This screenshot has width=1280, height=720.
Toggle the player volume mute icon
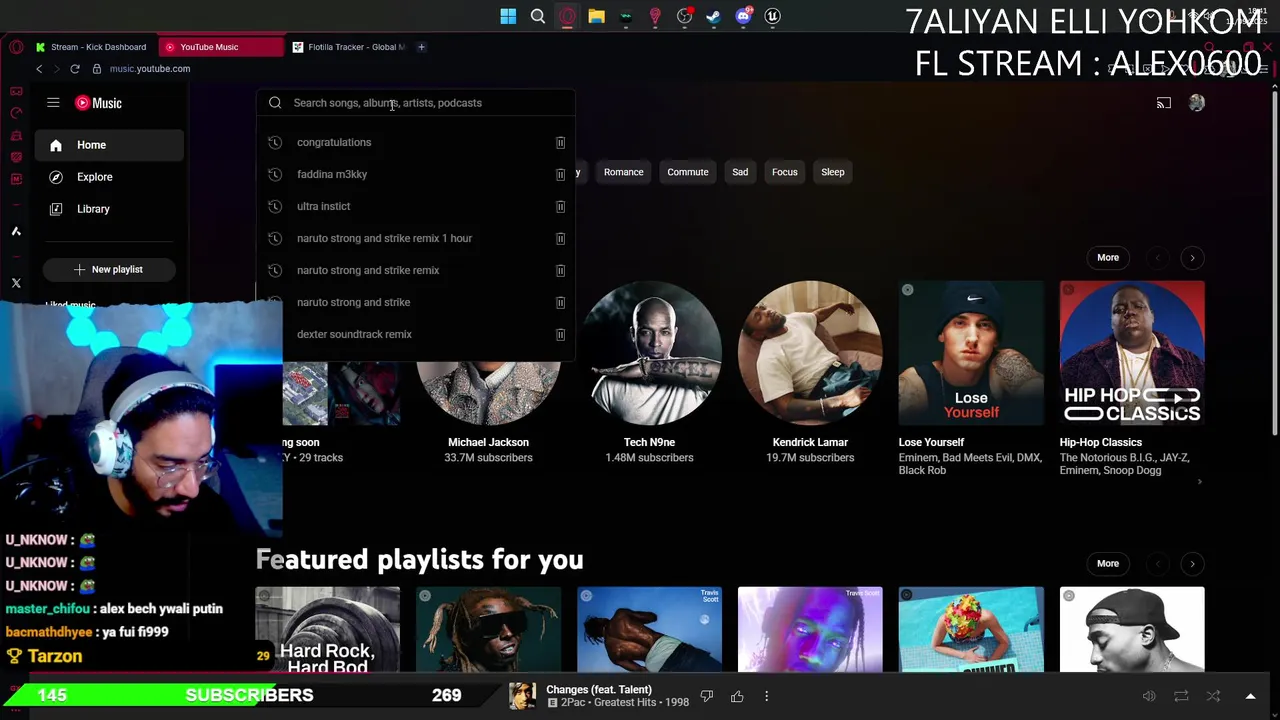coord(1149,696)
